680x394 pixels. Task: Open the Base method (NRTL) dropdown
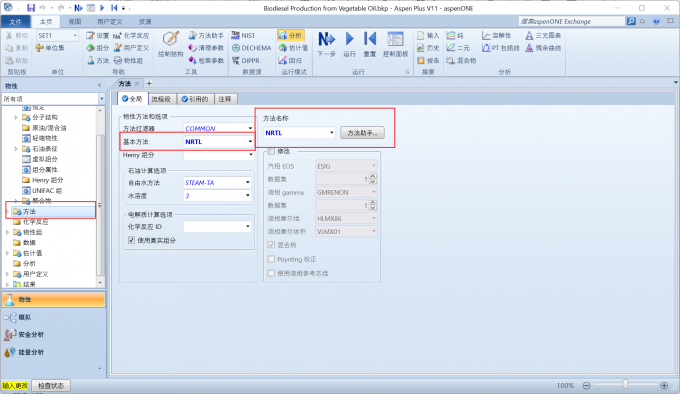click(x=250, y=142)
